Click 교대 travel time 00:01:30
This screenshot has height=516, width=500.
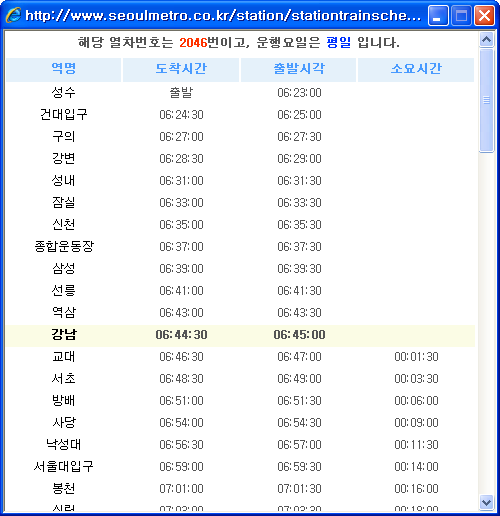(x=416, y=357)
